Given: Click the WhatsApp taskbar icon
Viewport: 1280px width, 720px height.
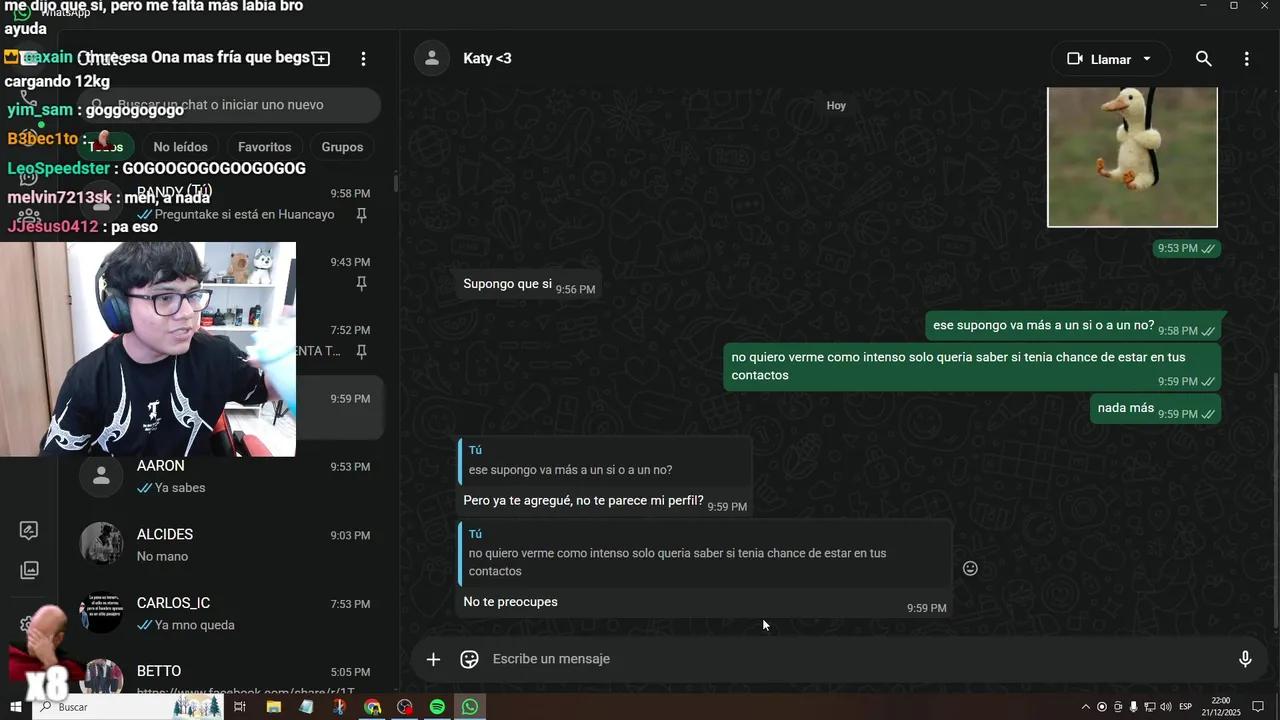Looking at the screenshot, I should click(x=470, y=707).
